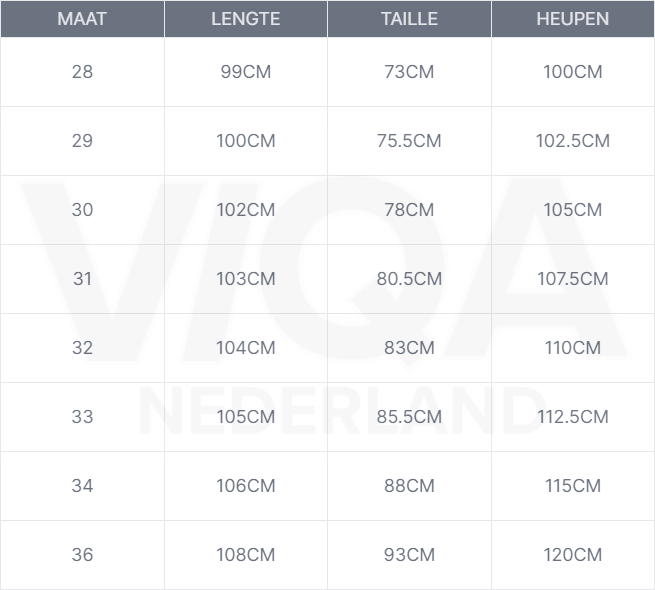Click the TAILLE column header
This screenshot has width=655, height=590.
(x=409, y=19)
